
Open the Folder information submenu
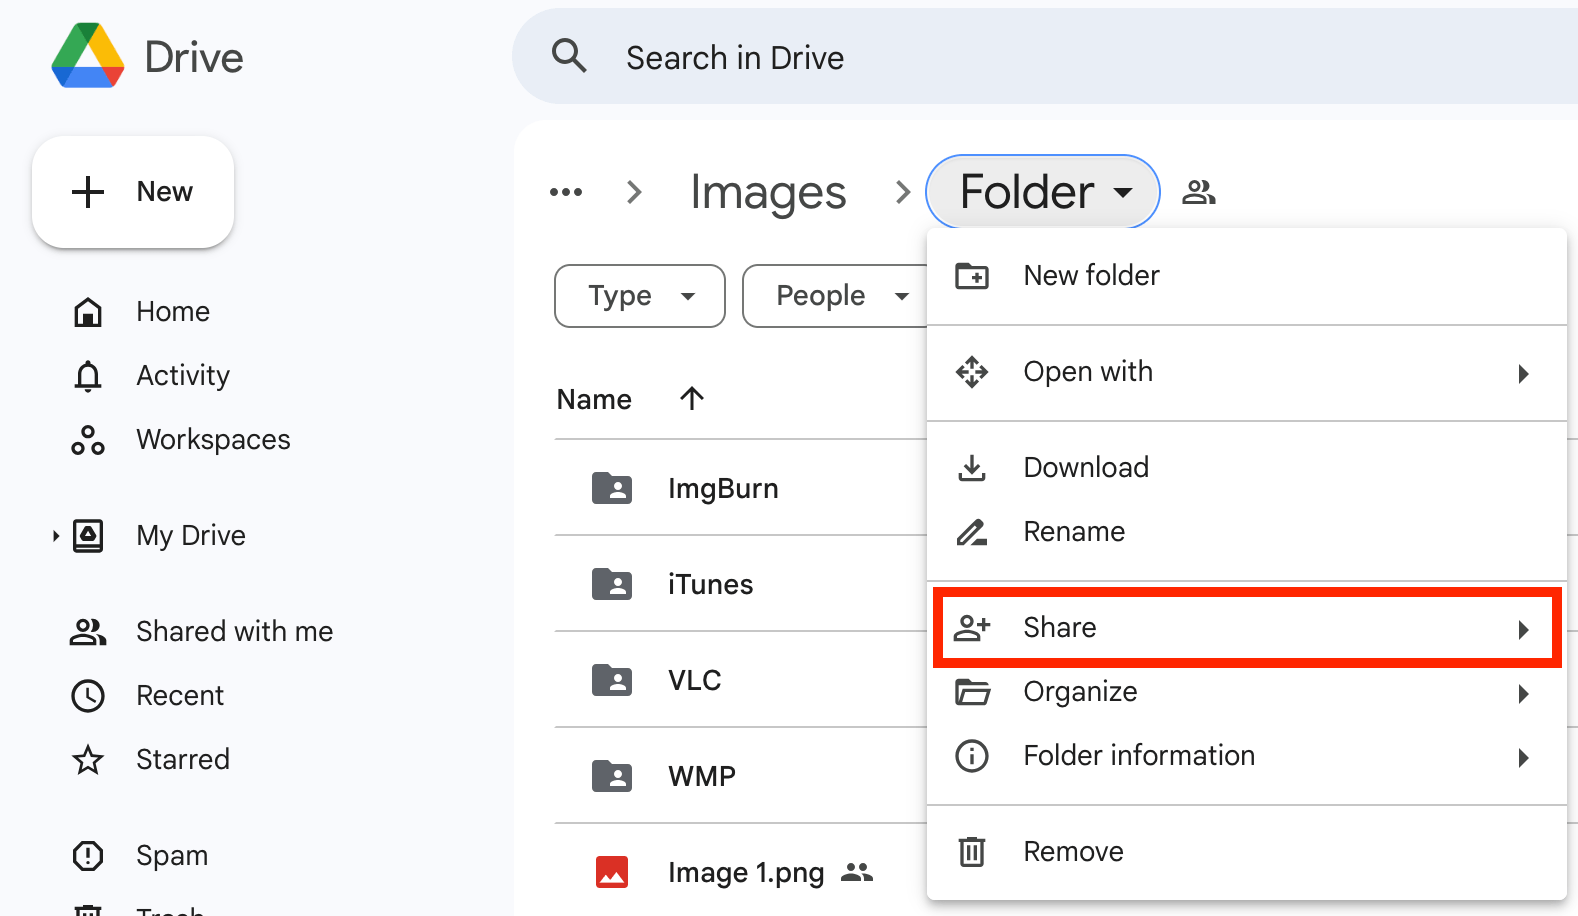(x=1247, y=756)
